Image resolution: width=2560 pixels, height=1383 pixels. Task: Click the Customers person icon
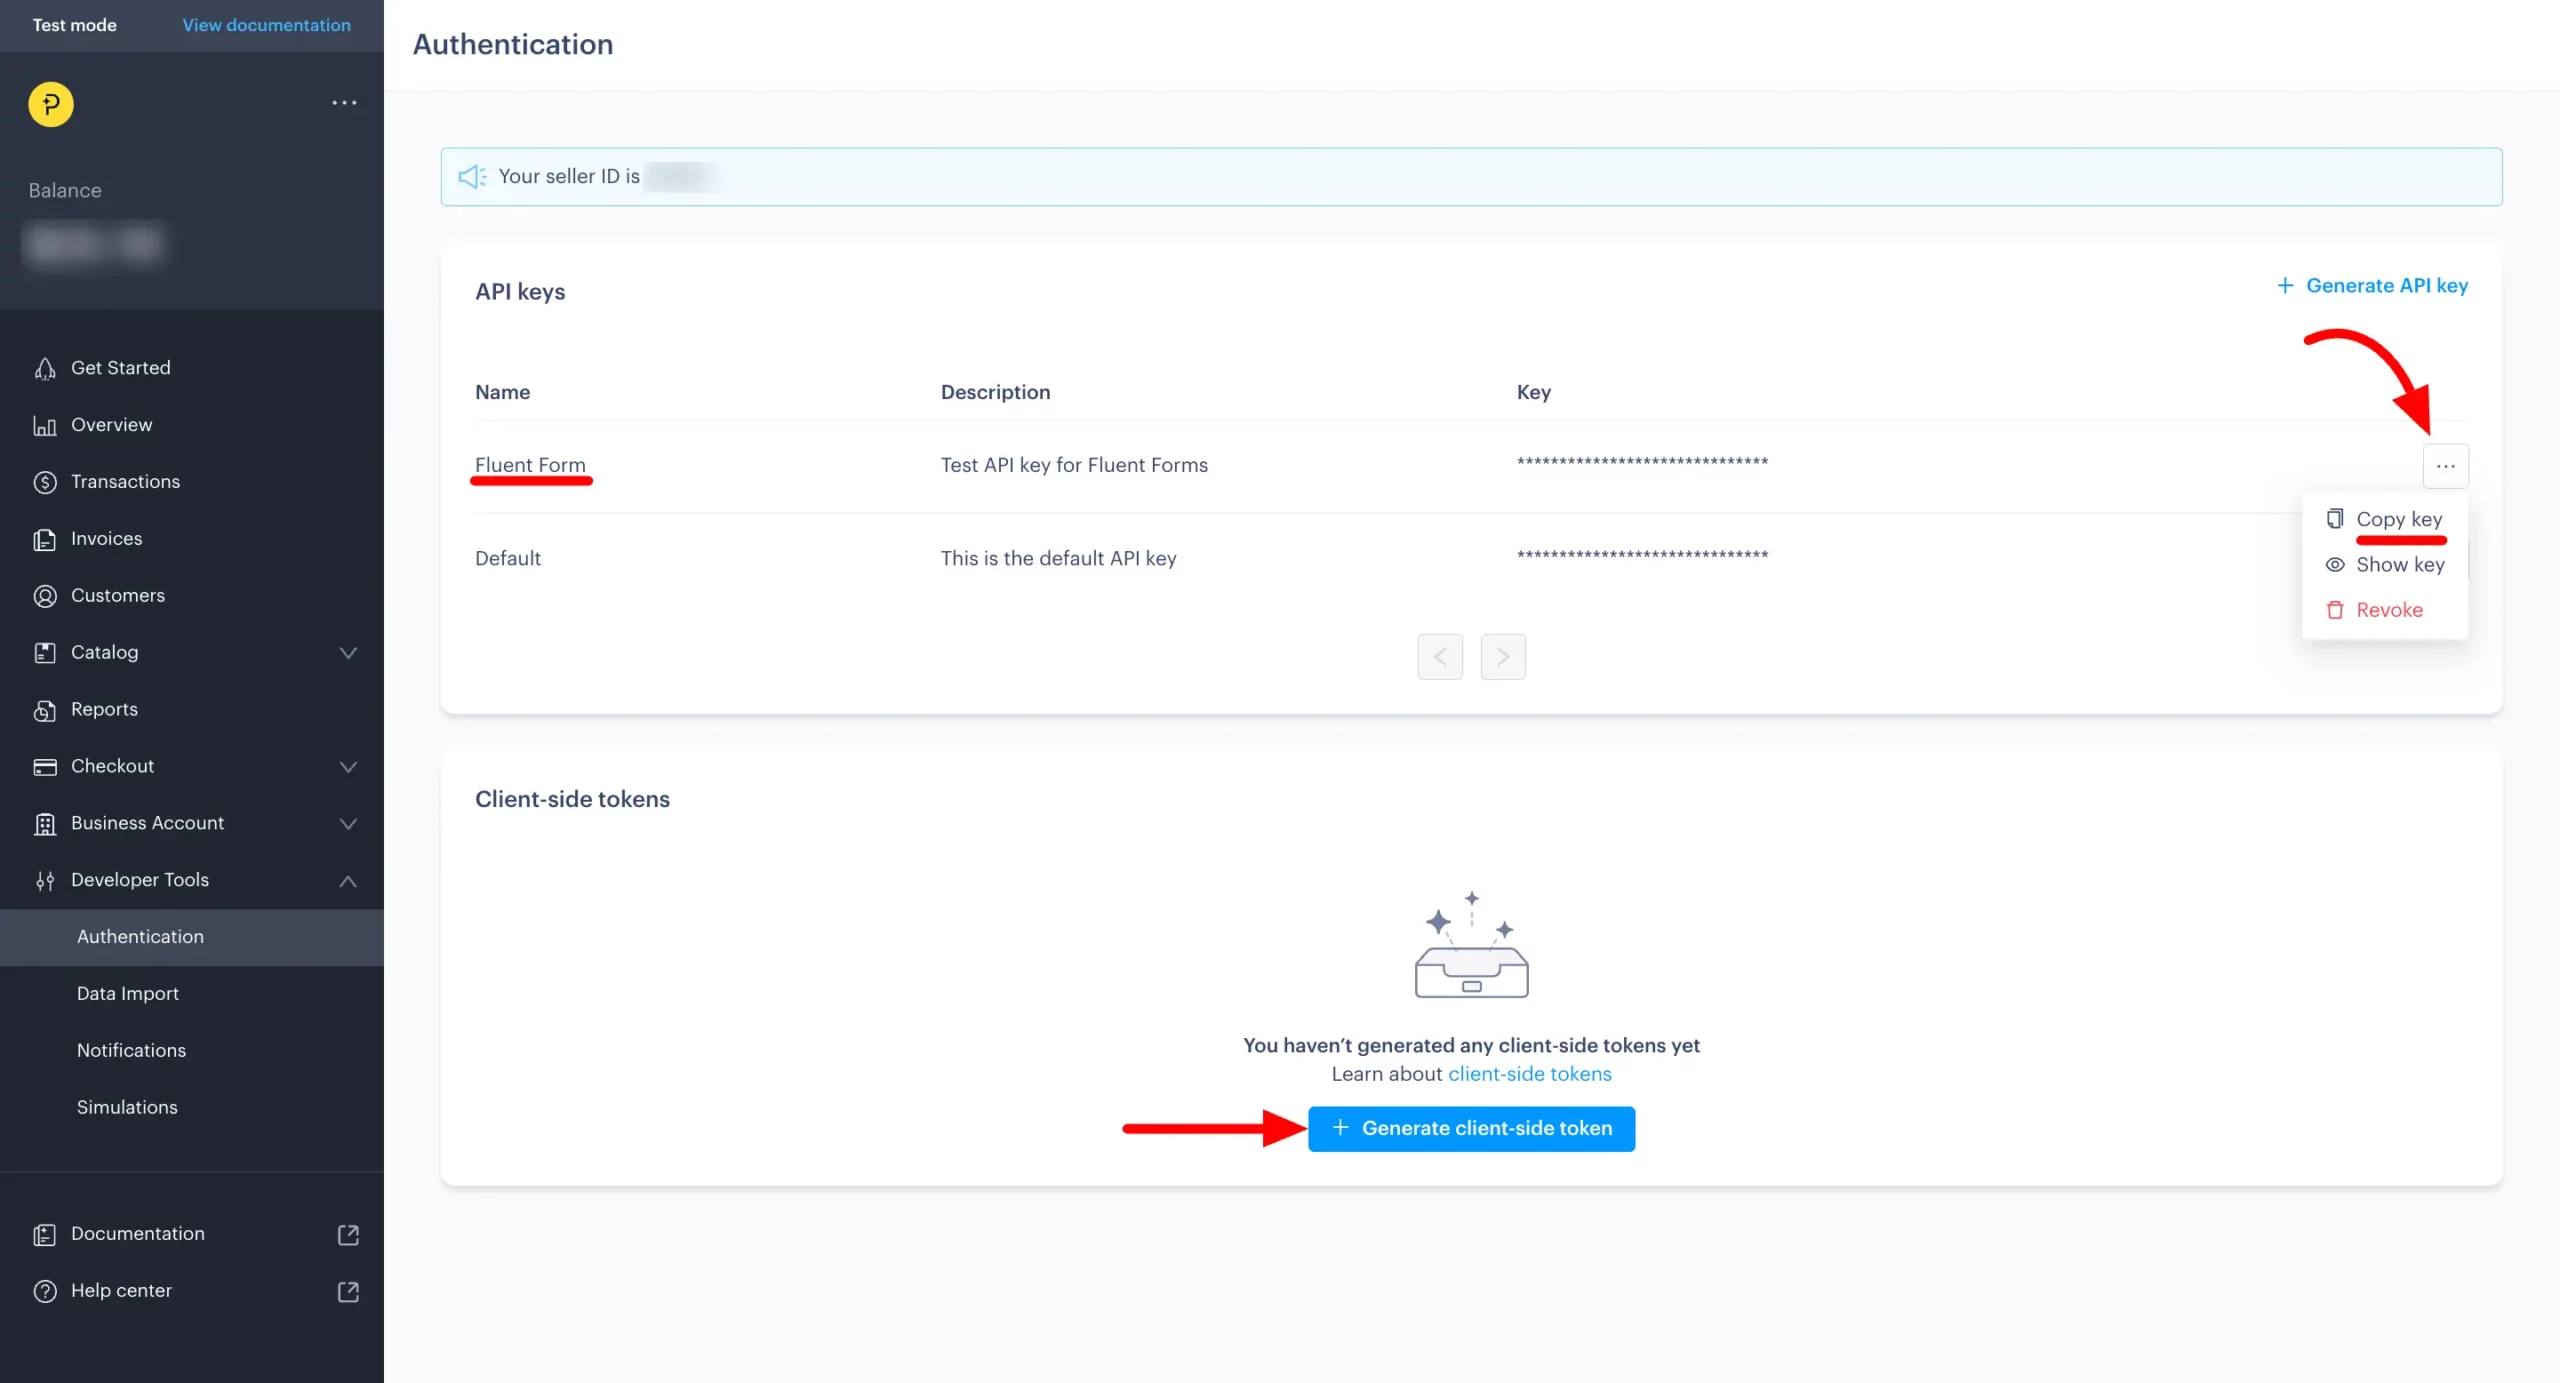point(45,597)
